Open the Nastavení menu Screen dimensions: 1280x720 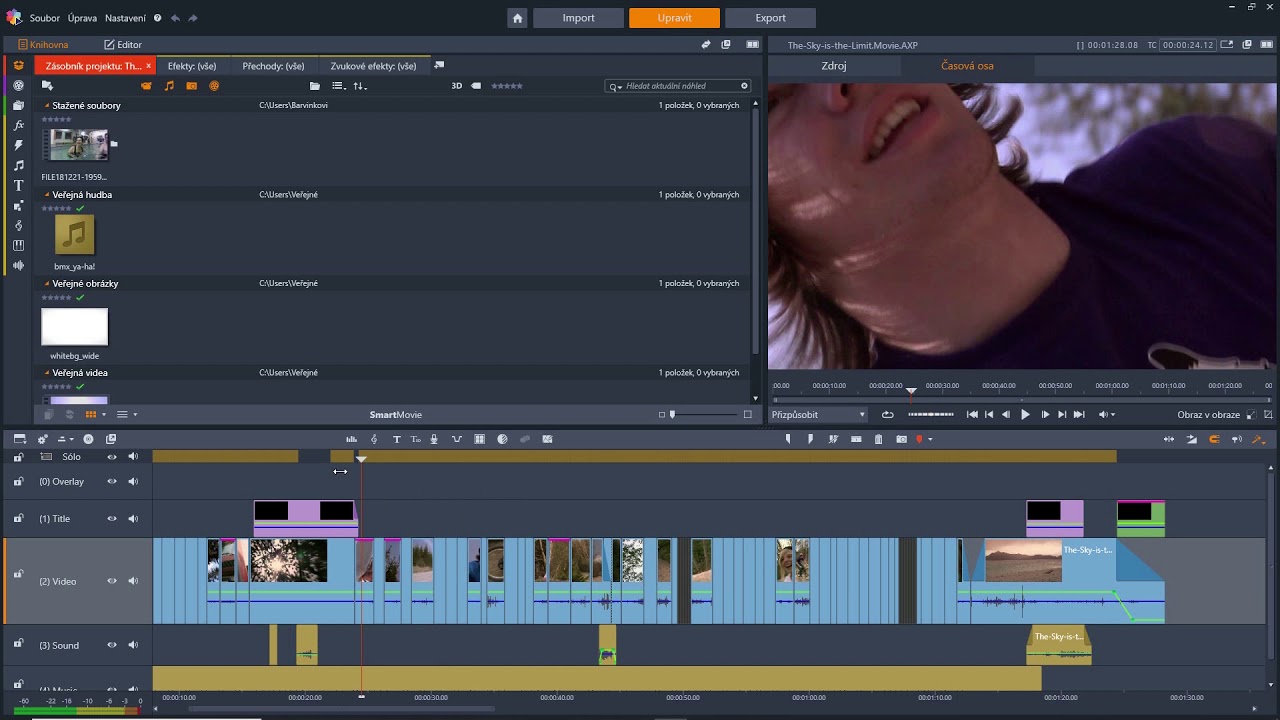click(x=125, y=18)
